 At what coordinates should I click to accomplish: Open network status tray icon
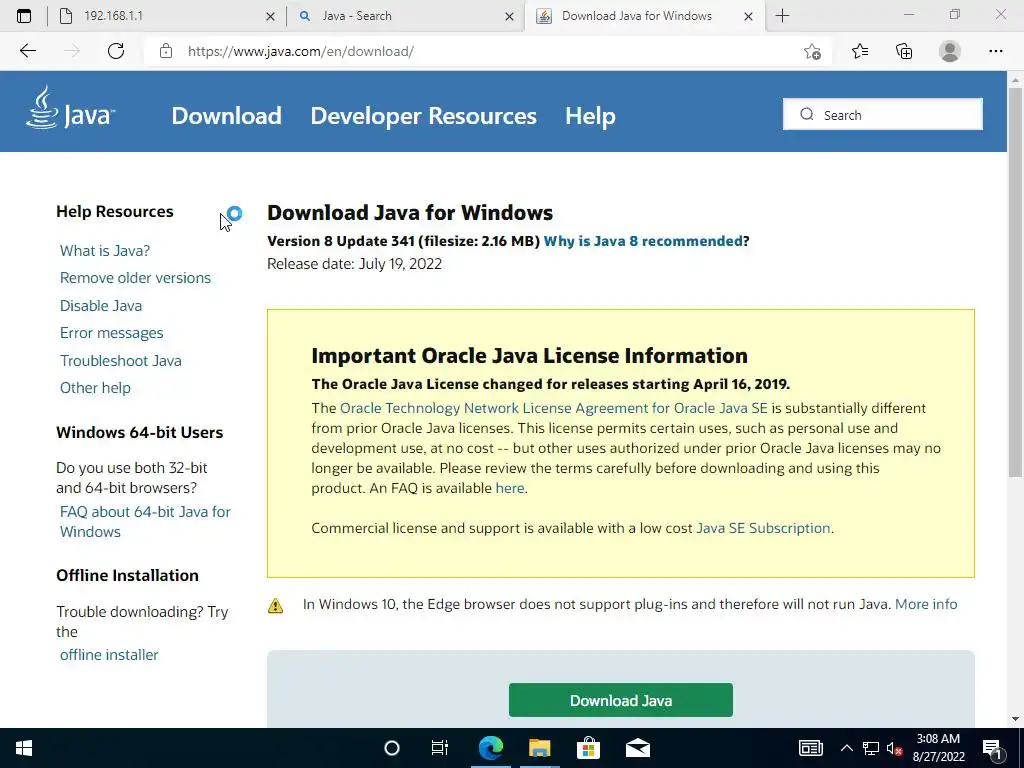point(871,748)
